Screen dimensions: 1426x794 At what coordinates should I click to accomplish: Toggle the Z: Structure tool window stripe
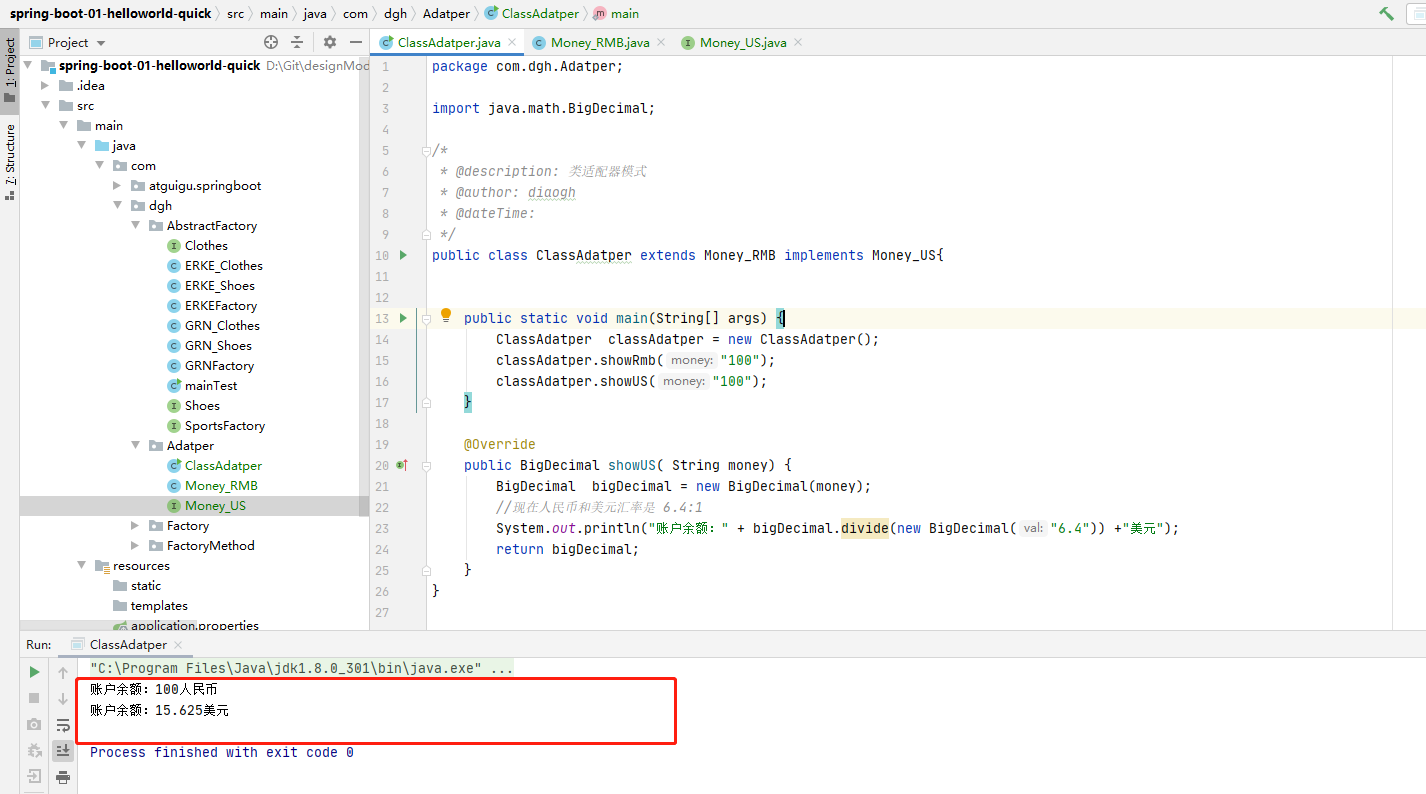click(10, 162)
